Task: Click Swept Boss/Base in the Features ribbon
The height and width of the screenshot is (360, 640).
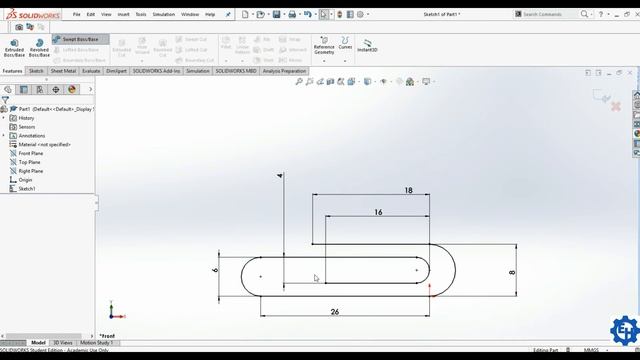Action: tap(80, 39)
